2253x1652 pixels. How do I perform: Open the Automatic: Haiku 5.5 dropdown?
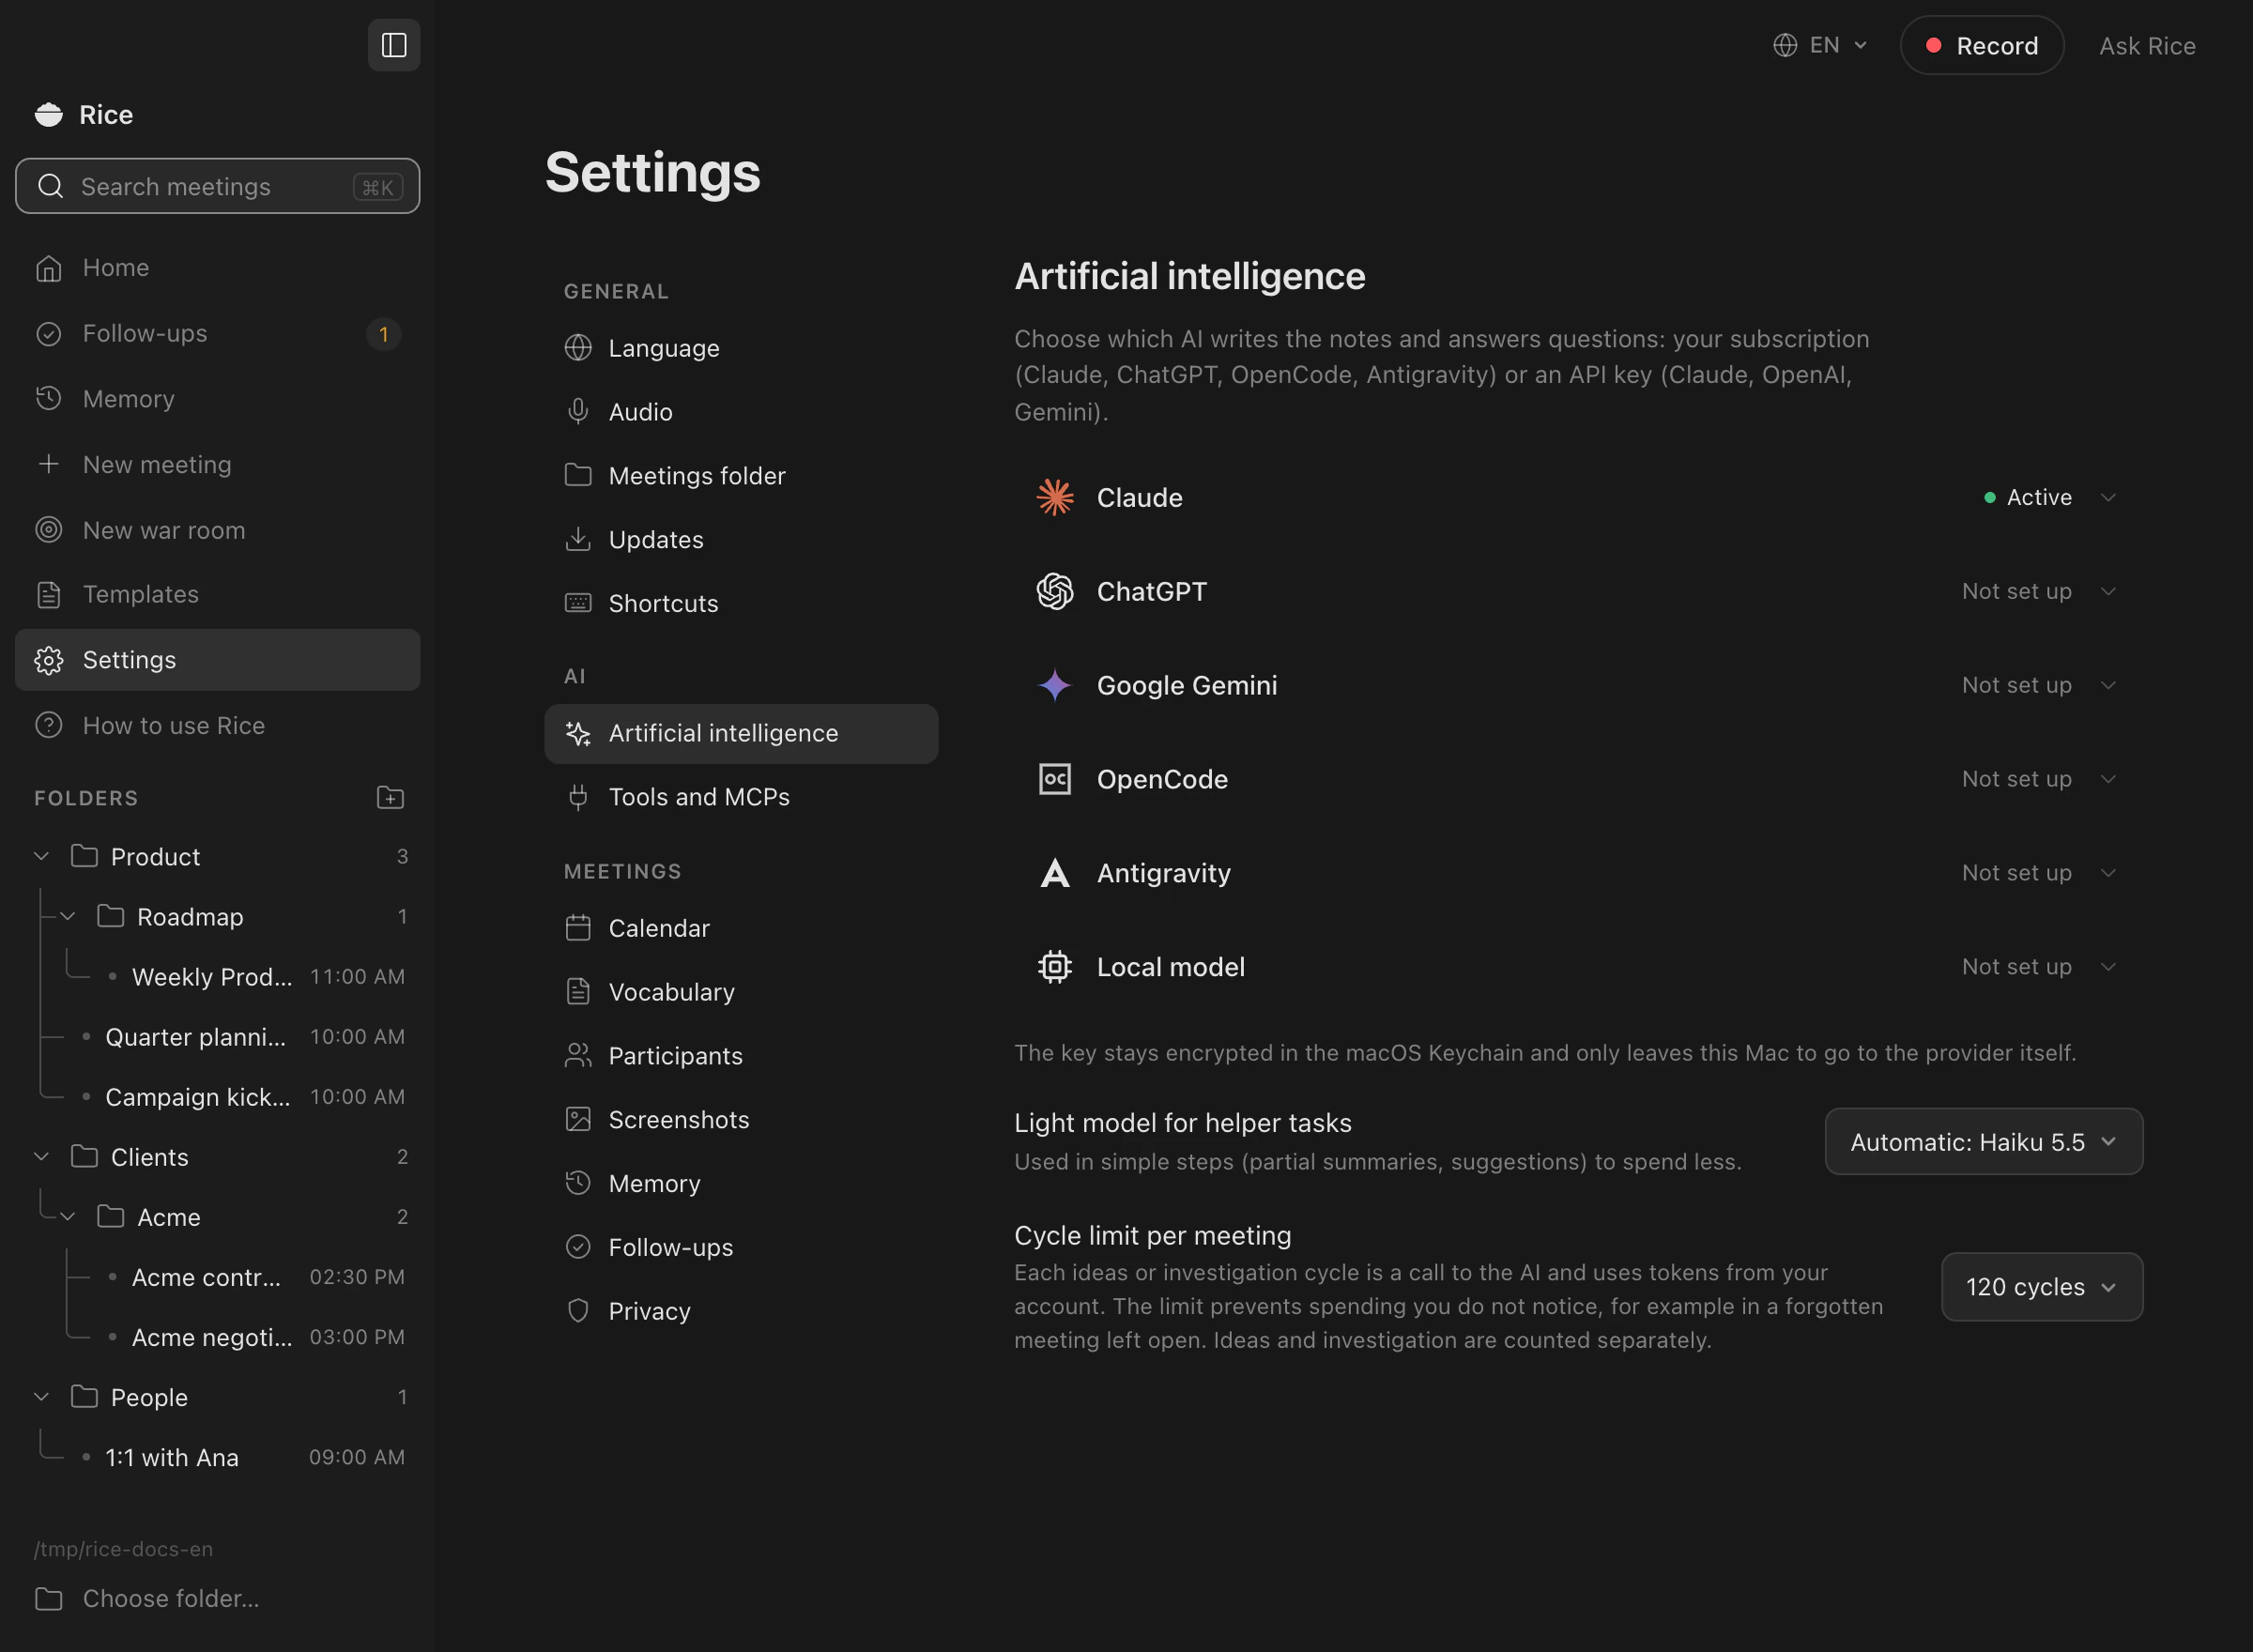[1984, 1141]
